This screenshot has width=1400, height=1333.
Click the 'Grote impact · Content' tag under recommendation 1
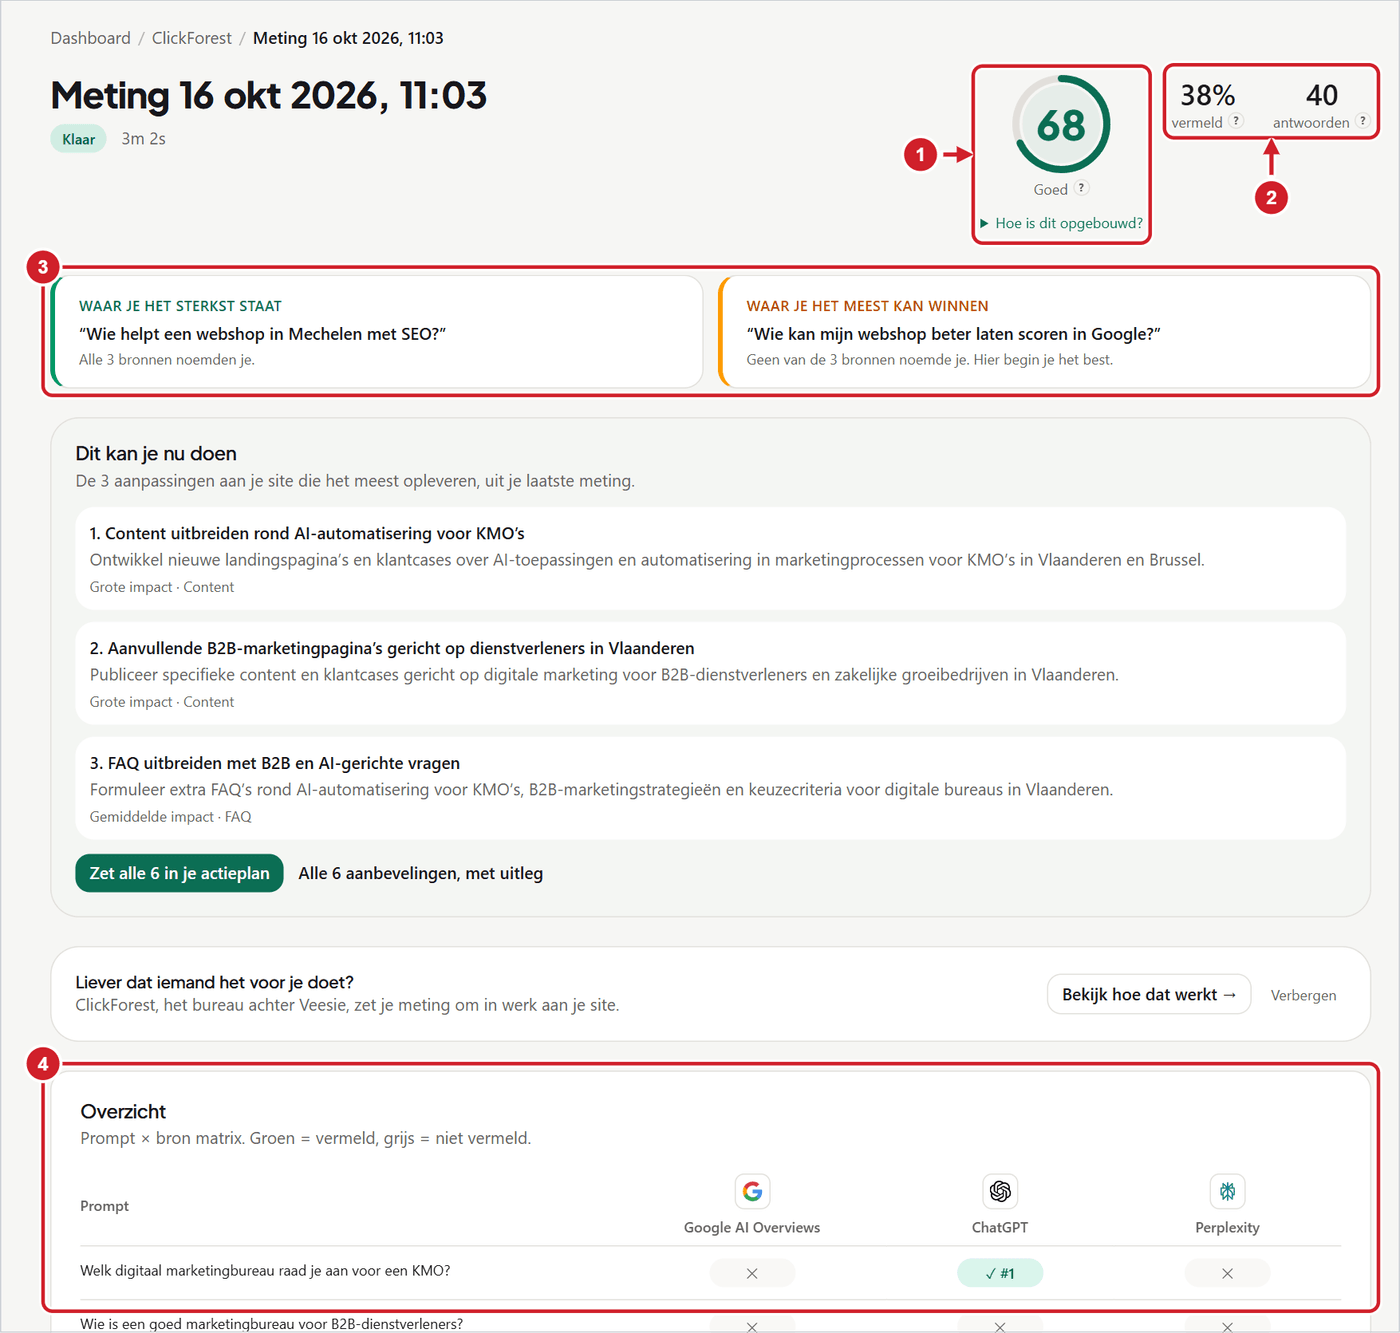(x=162, y=587)
